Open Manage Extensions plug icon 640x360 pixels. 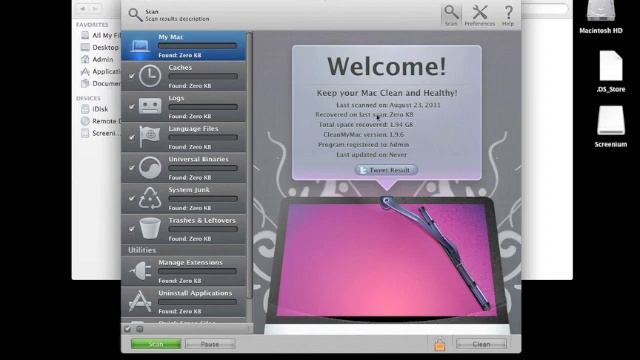pyautogui.click(x=140, y=271)
